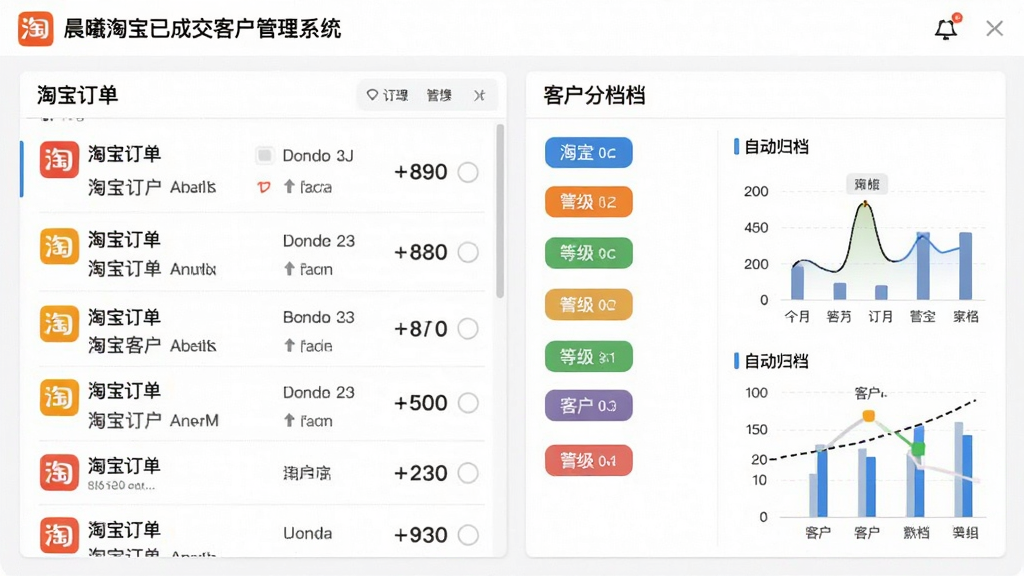Click the upper 自动归档 chart title
Screen dimensions: 1024x576
[x=776, y=147]
